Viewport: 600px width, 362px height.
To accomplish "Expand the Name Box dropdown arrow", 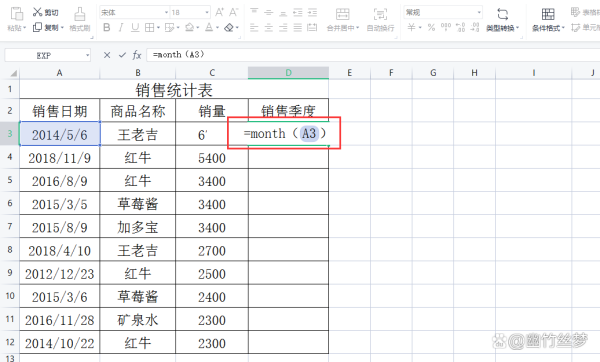I will 88,55.
